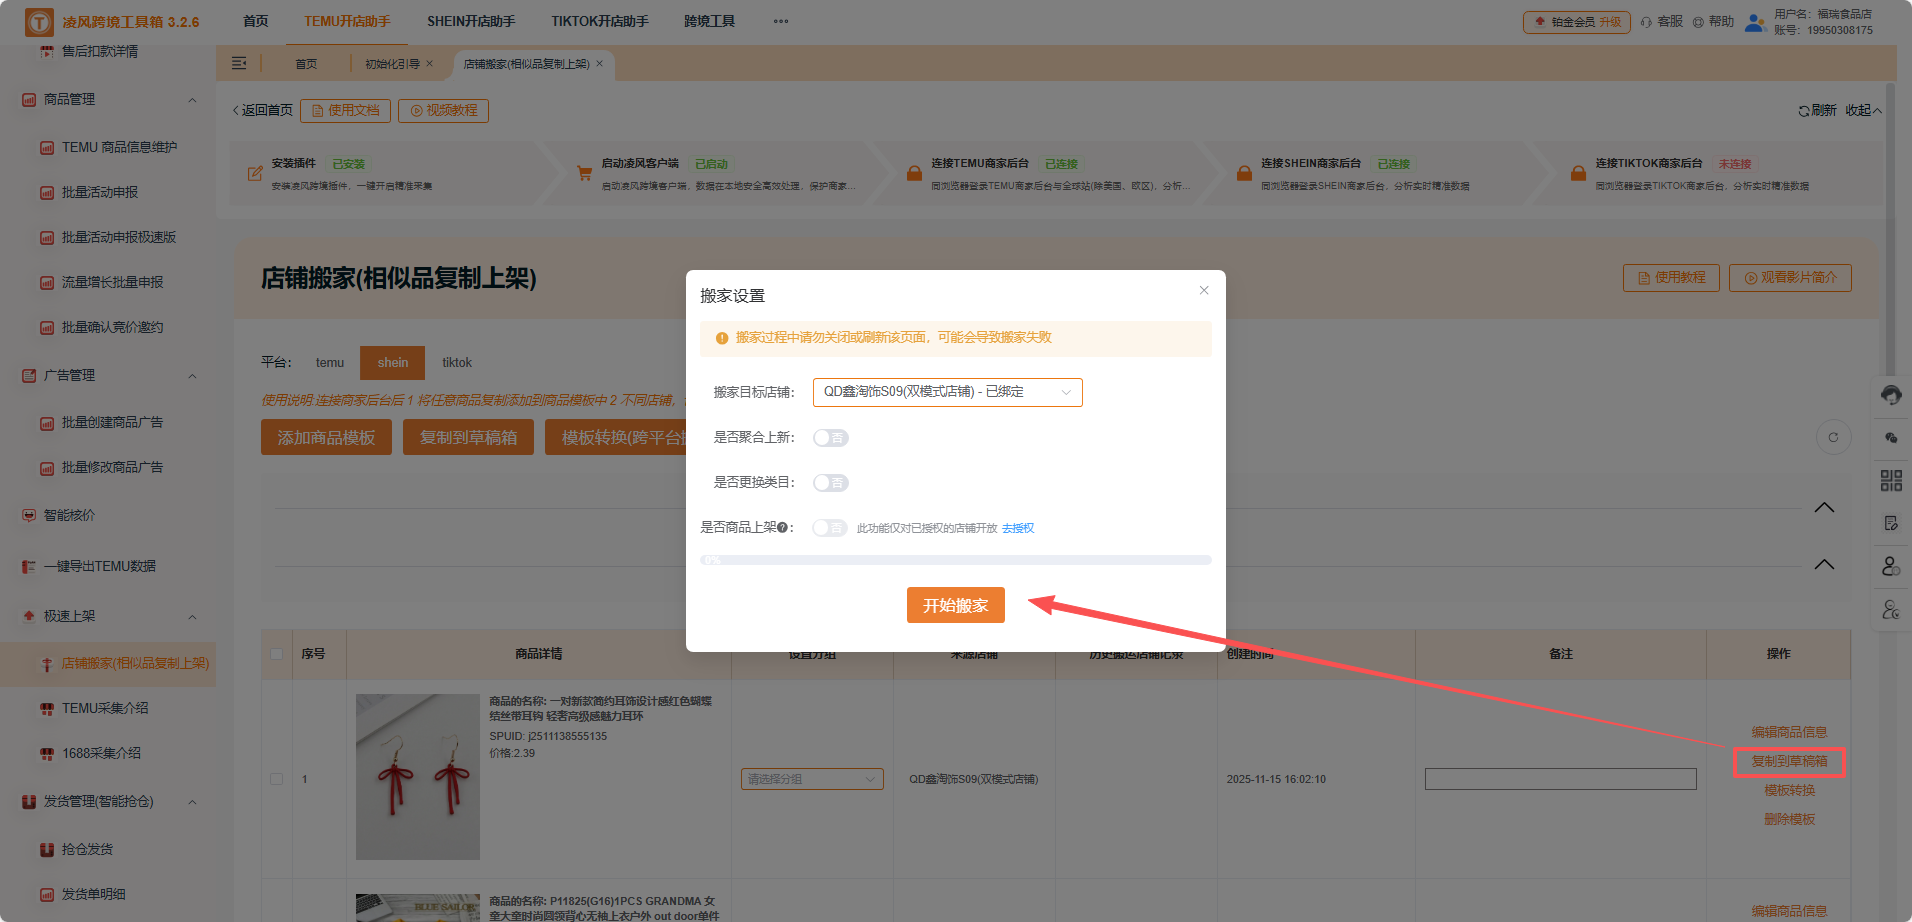Click the WeChat chat icon on right sidebar
This screenshot has height=922, width=1912.
click(1891, 437)
